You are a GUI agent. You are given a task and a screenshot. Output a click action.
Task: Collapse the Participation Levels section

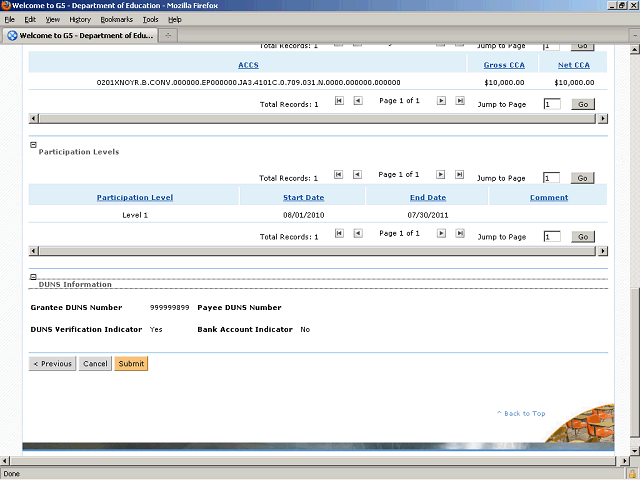click(33, 145)
